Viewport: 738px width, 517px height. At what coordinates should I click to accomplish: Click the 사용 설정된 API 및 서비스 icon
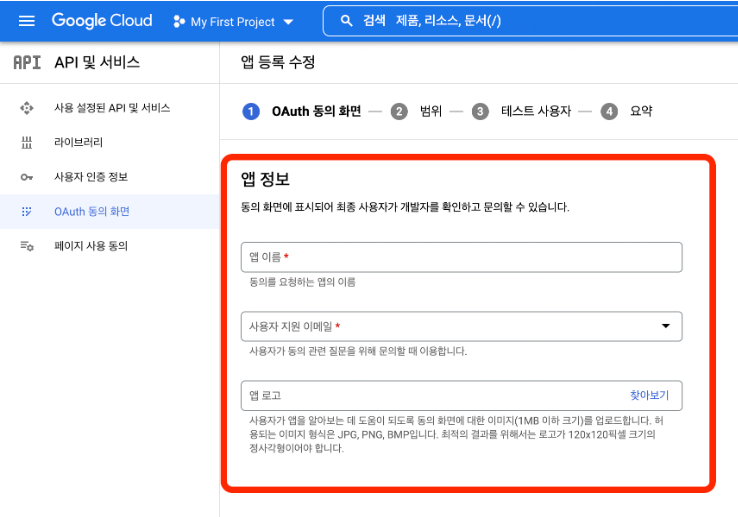27,108
